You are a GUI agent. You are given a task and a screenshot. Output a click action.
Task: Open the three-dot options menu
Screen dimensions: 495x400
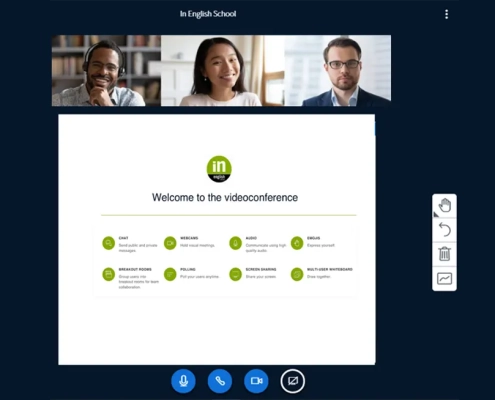[446, 14]
